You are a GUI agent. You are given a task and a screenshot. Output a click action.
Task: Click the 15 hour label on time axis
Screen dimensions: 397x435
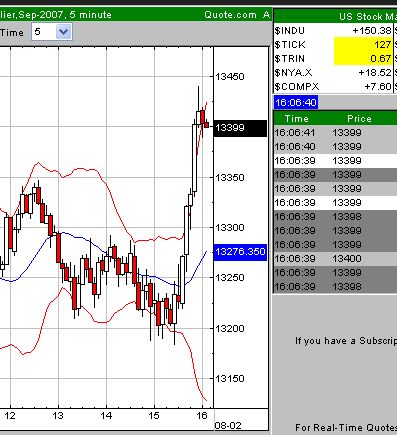154,416
